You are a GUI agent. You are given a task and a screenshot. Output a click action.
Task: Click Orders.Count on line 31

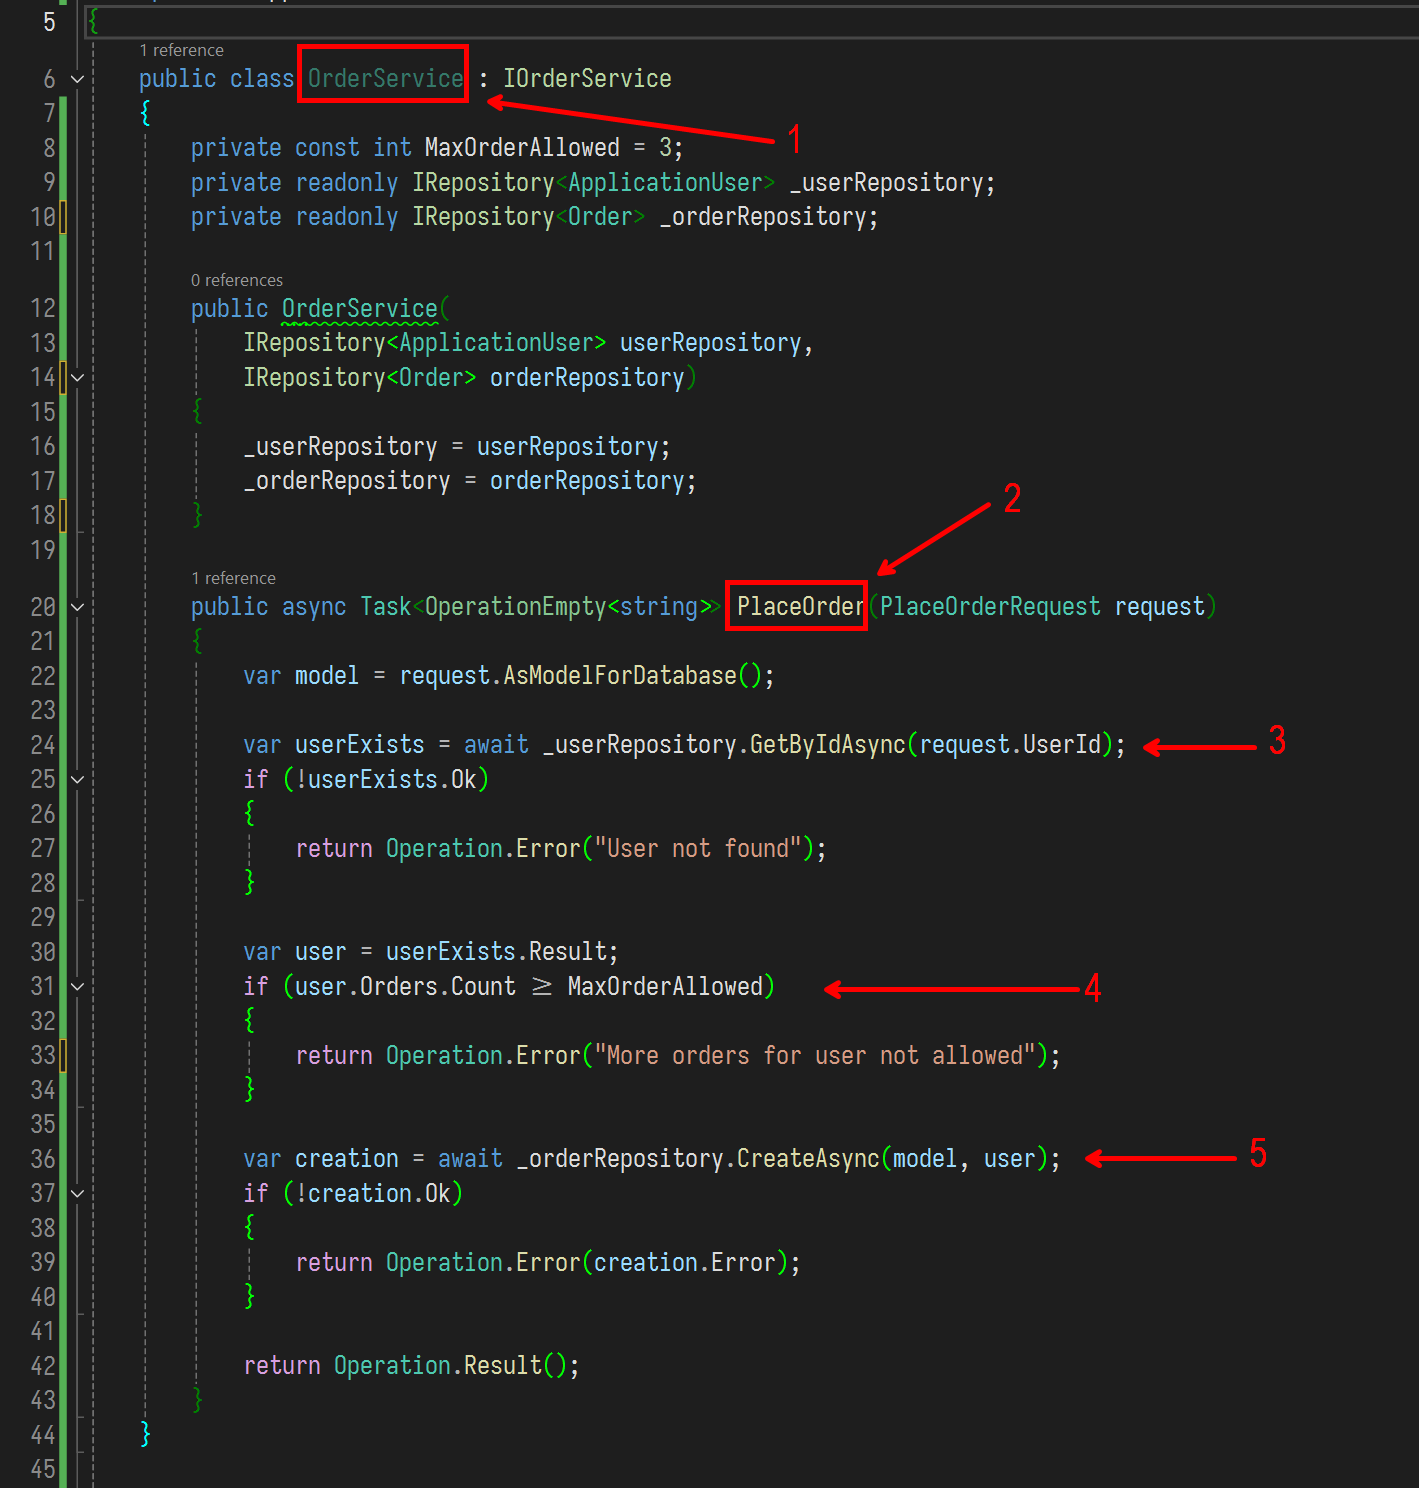438,987
